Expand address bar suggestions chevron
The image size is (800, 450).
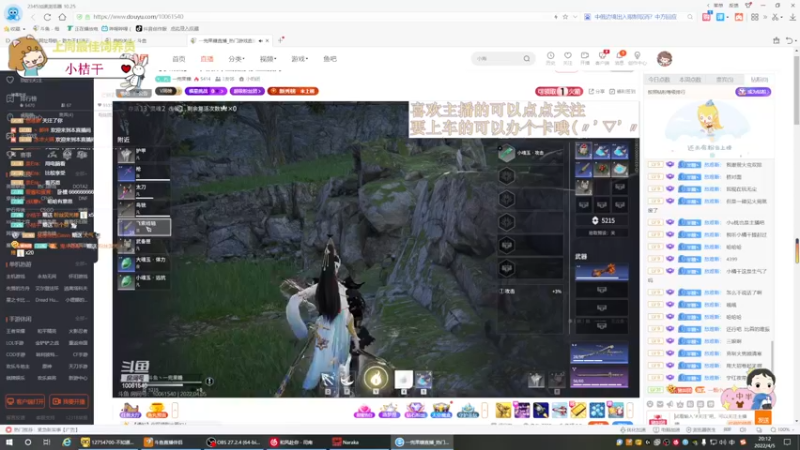(575, 17)
